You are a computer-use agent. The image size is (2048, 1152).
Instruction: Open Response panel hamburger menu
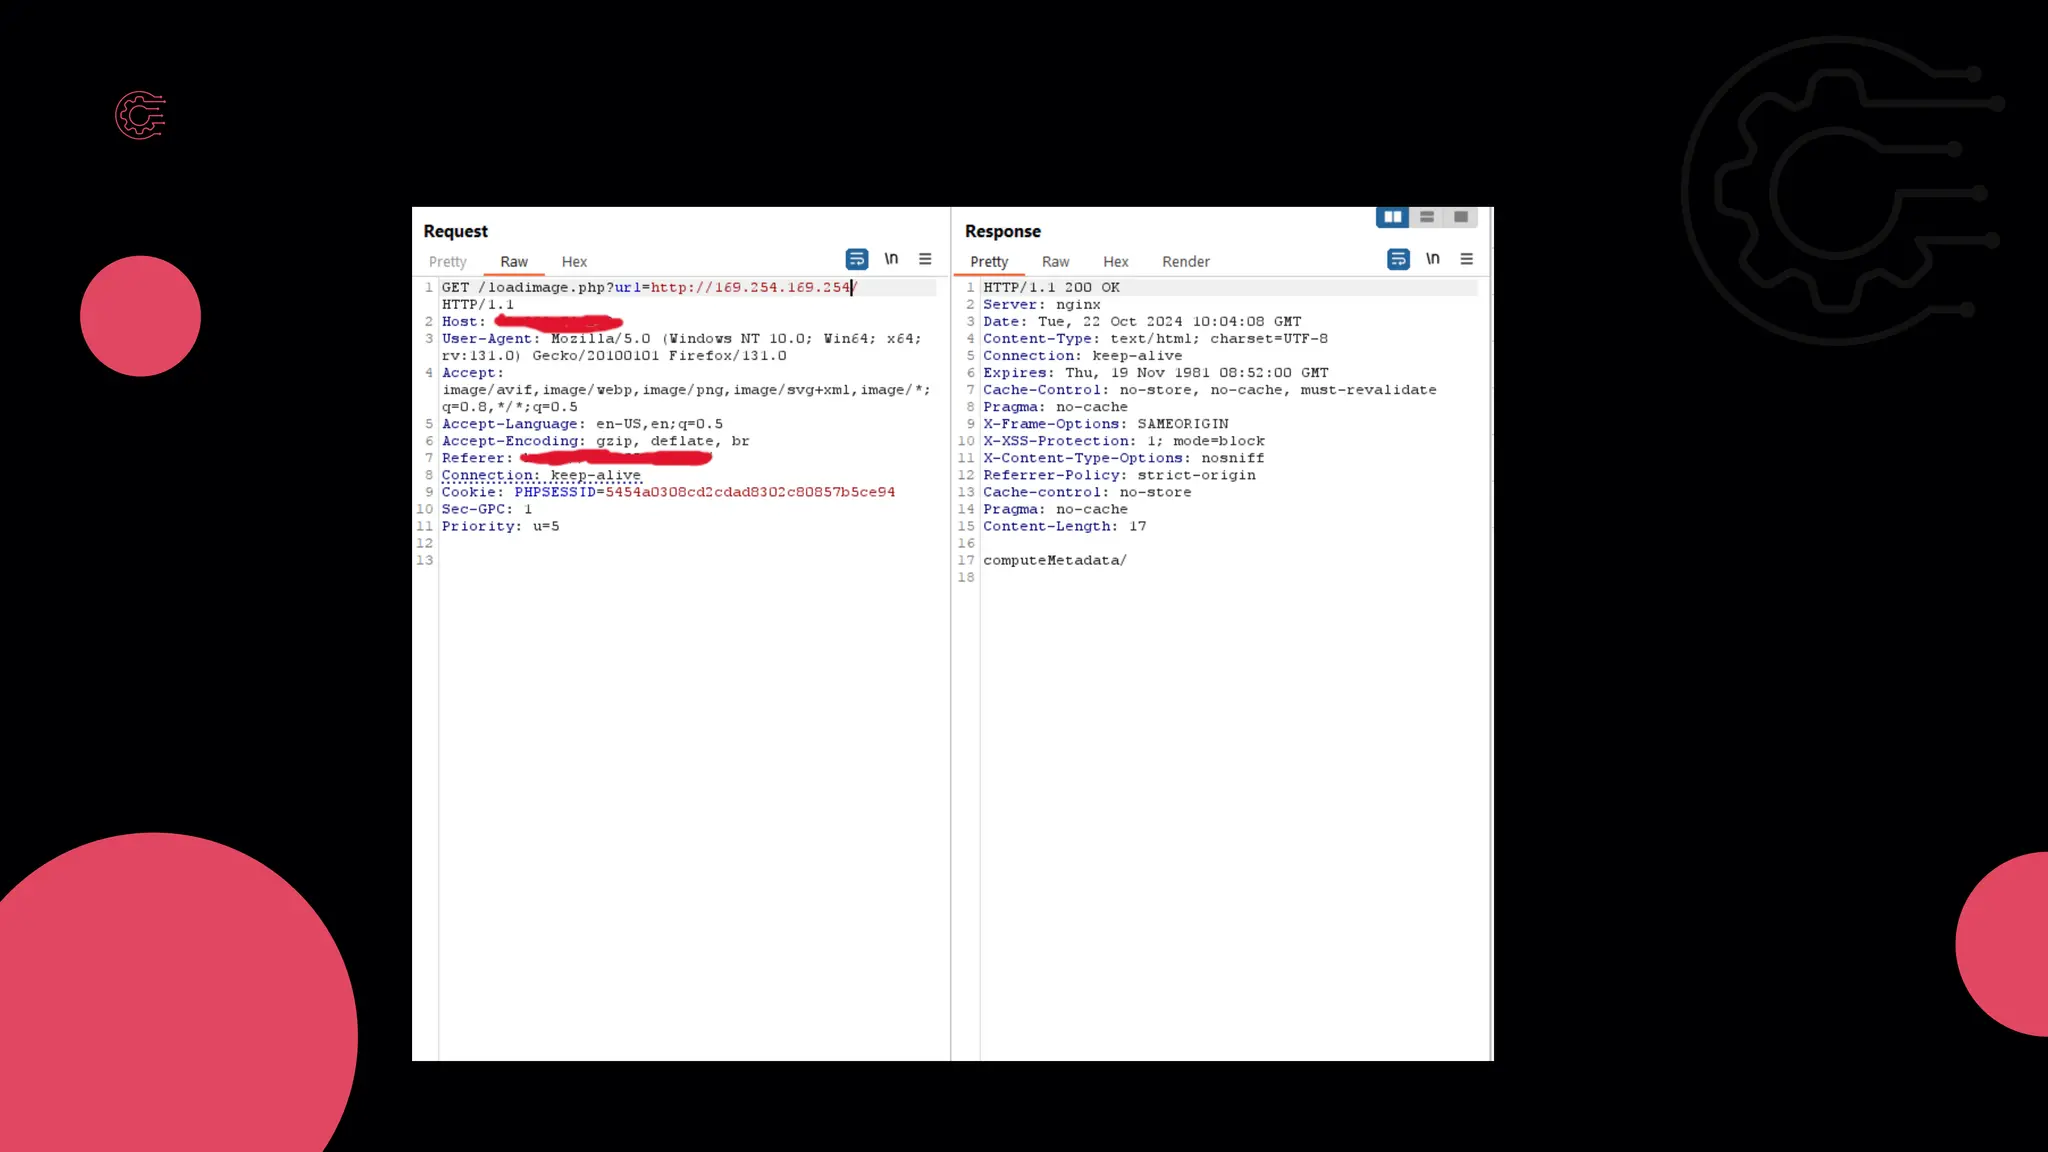[1467, 259]
